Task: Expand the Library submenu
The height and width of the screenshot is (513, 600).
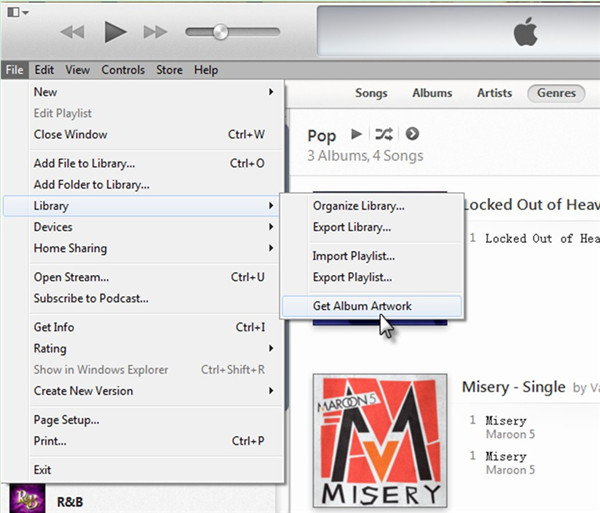Action: point(143,206)
